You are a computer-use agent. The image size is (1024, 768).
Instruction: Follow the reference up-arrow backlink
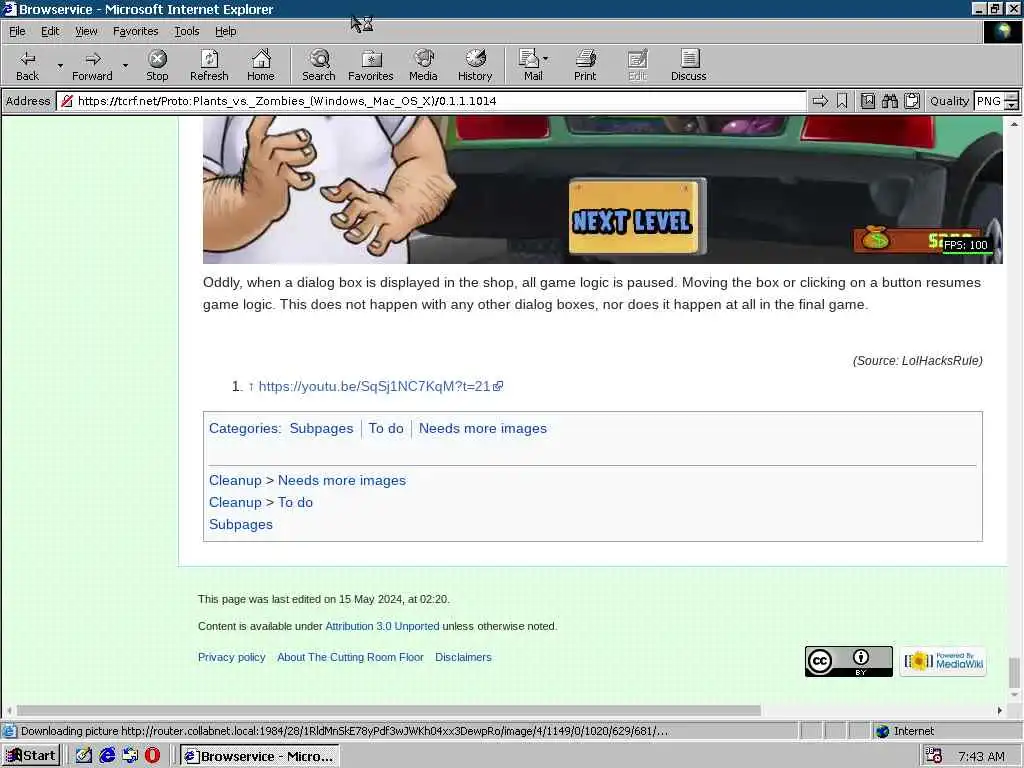tap(251, 387)
